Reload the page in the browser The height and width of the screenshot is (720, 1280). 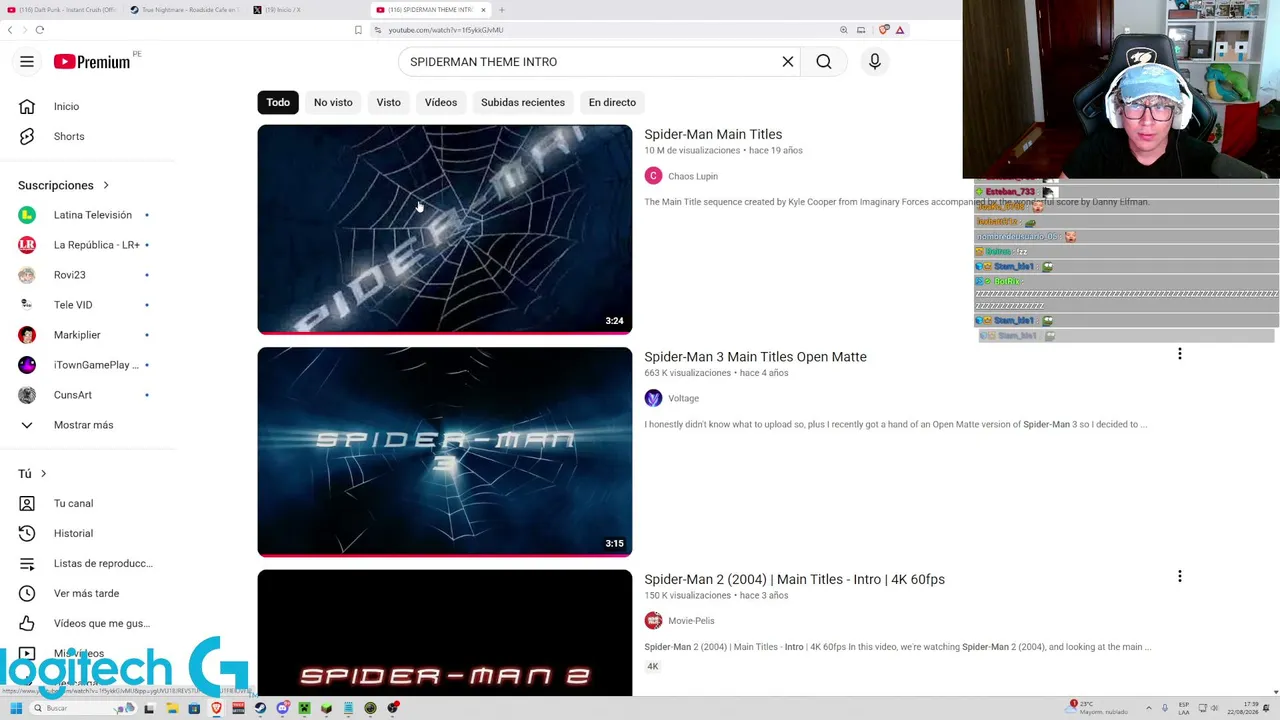coord(40,30)
